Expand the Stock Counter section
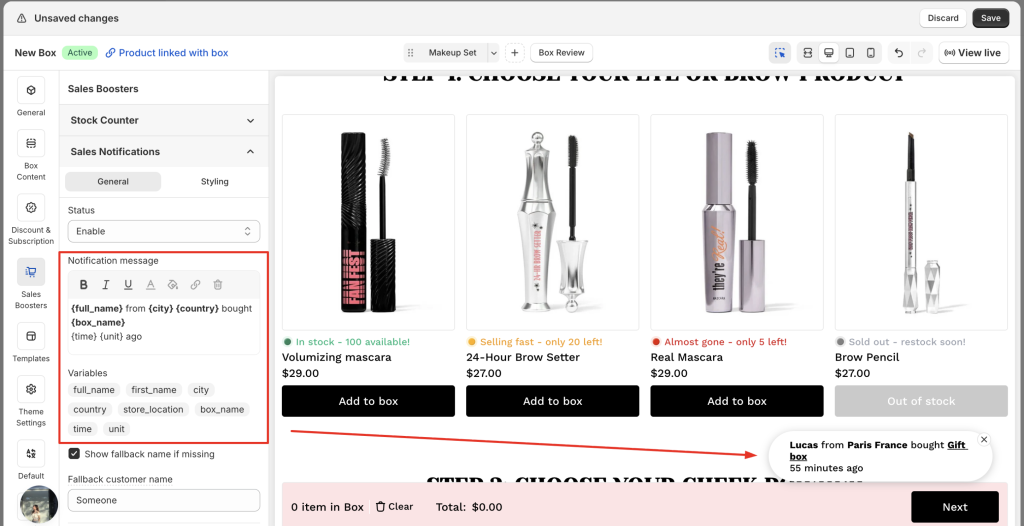1024x526 pixels. 164,120
